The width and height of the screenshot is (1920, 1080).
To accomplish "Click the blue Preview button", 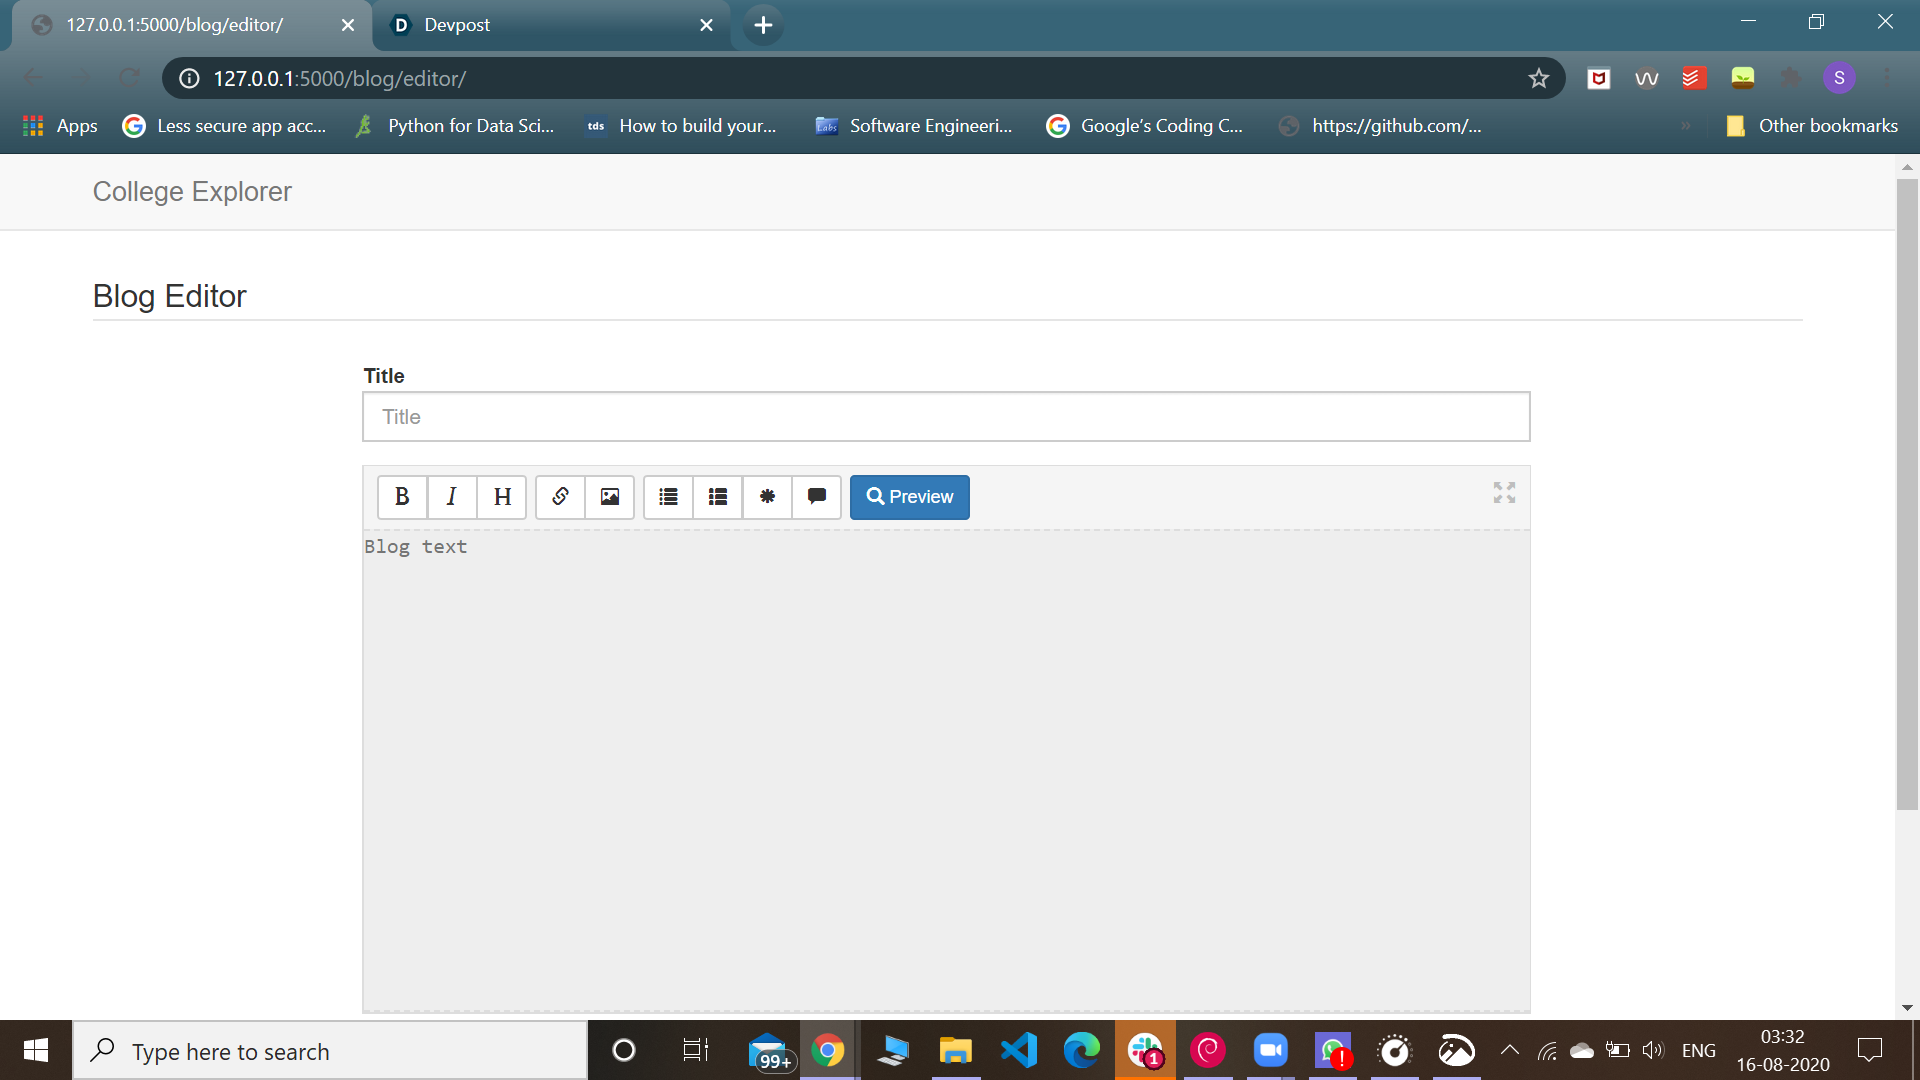I will (909, 497).
